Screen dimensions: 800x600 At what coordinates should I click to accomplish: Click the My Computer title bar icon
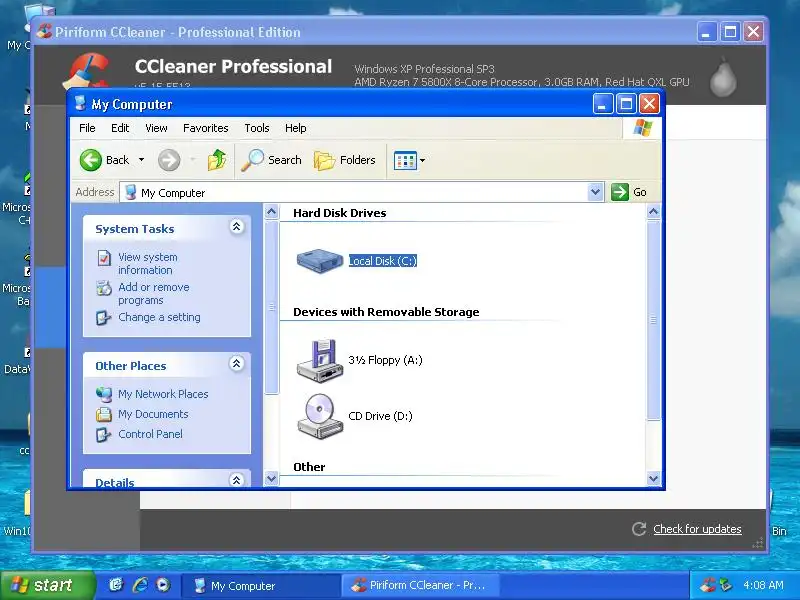click(x=80, y=104)
